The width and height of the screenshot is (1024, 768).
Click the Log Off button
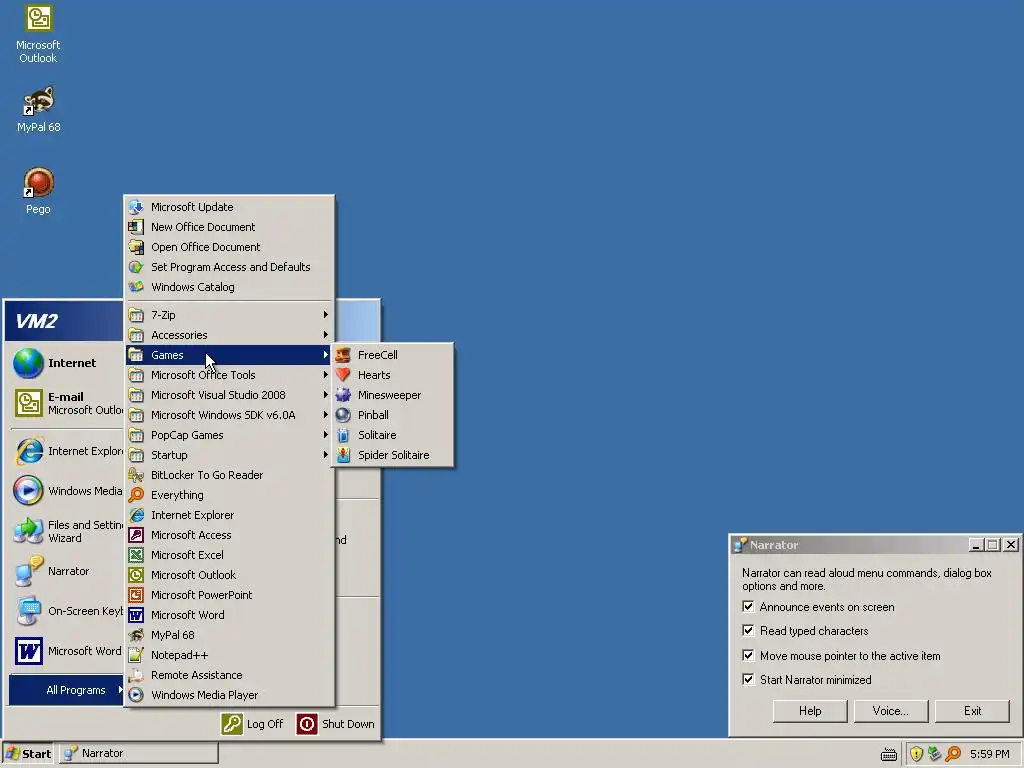tap(253, 724)
